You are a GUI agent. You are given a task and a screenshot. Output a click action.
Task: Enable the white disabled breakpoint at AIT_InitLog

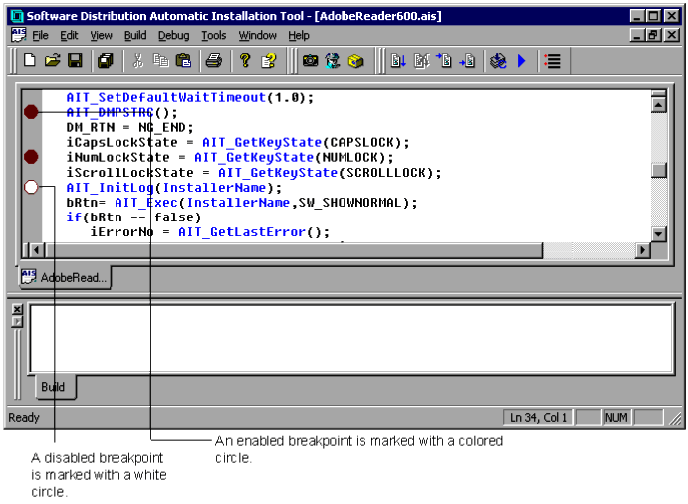pyautogui.click(x=31, y=187)
